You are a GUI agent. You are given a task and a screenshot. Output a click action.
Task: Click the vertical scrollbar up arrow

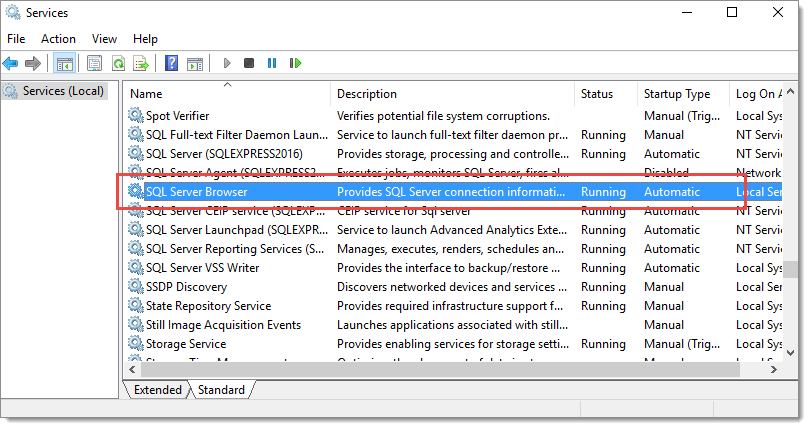790,91
